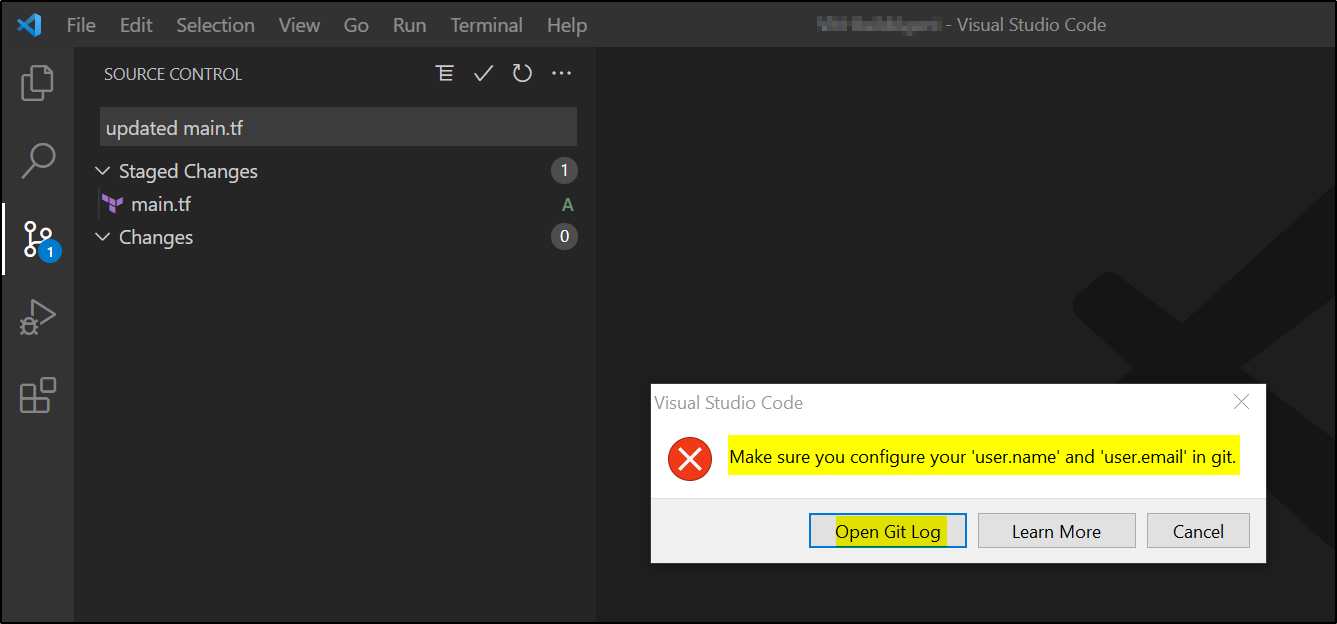This screenshot has height=624, width=1337.
Task: Click the VS Code logo in title bar
Action: point(28,24)
